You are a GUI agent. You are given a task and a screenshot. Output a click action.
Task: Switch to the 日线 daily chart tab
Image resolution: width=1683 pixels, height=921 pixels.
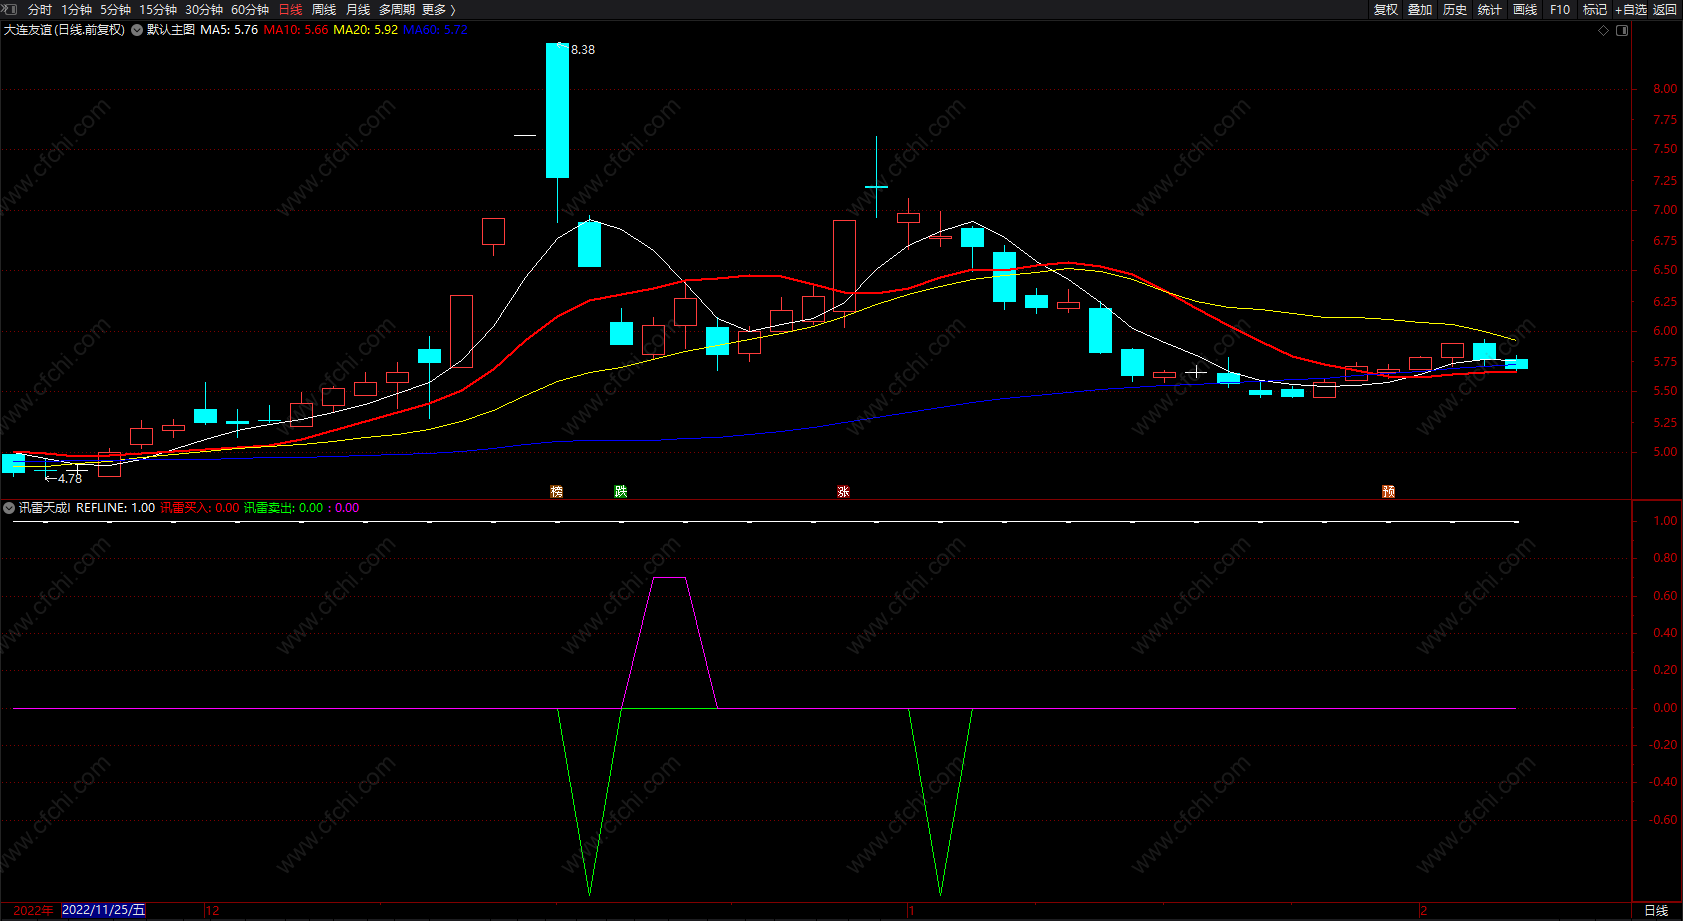pos(290,10)
